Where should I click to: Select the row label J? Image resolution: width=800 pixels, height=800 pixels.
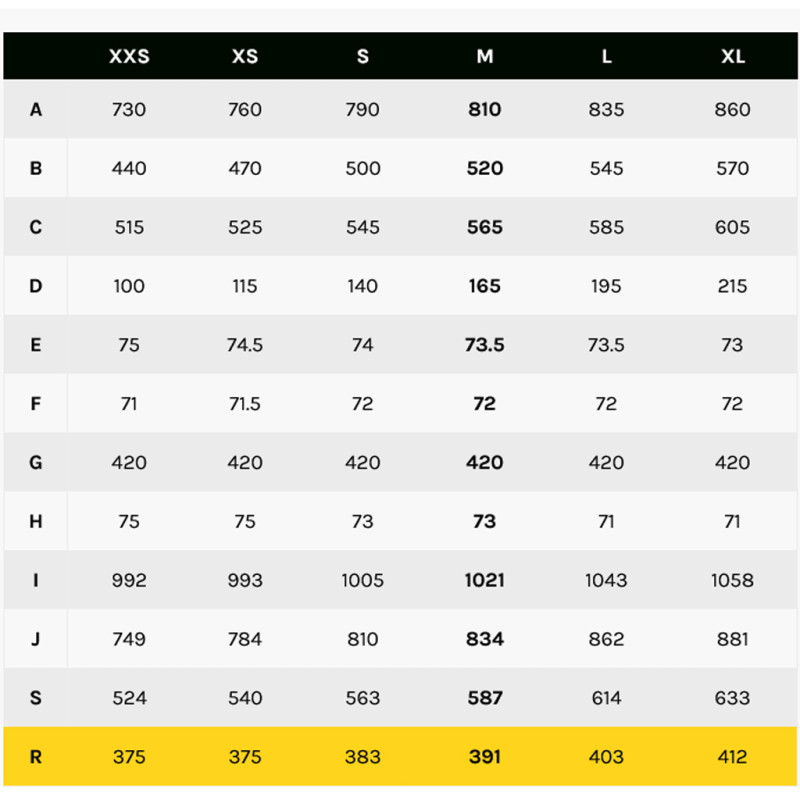(36, 639)
